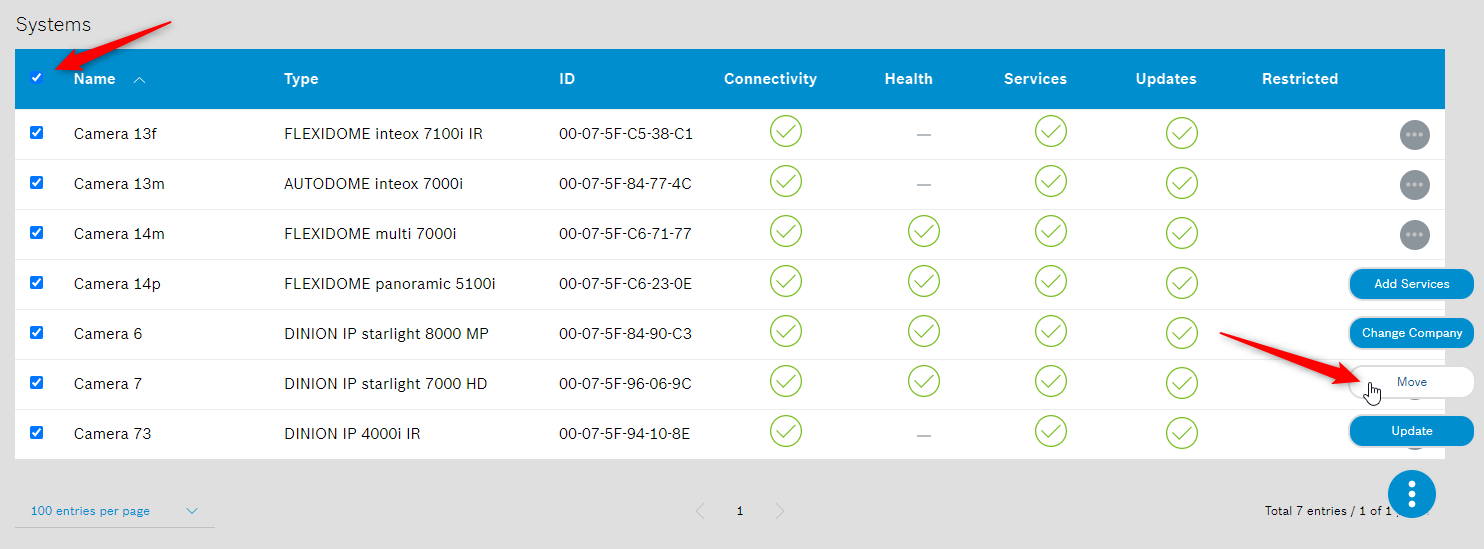The height and width of the screenshot is (549, 1484).
Task: Click Camera 73 updates status checkmark
Action: coord(1181,432)
